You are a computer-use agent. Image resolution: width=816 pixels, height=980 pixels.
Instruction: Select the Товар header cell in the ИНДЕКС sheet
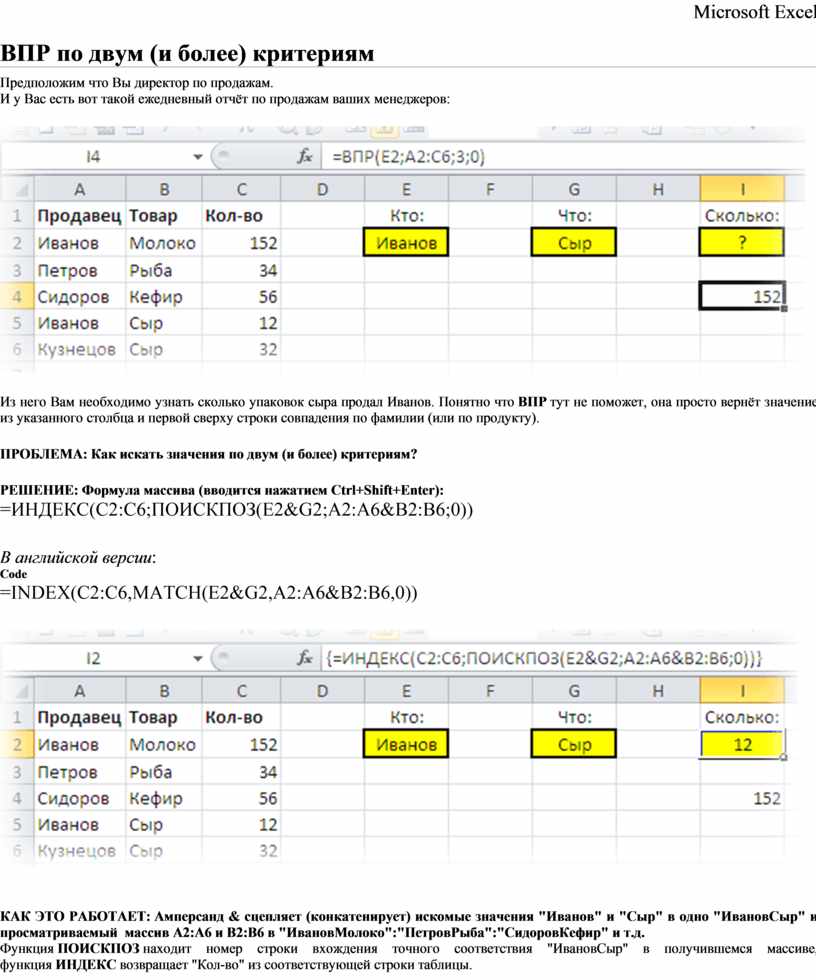click(164, 718)
